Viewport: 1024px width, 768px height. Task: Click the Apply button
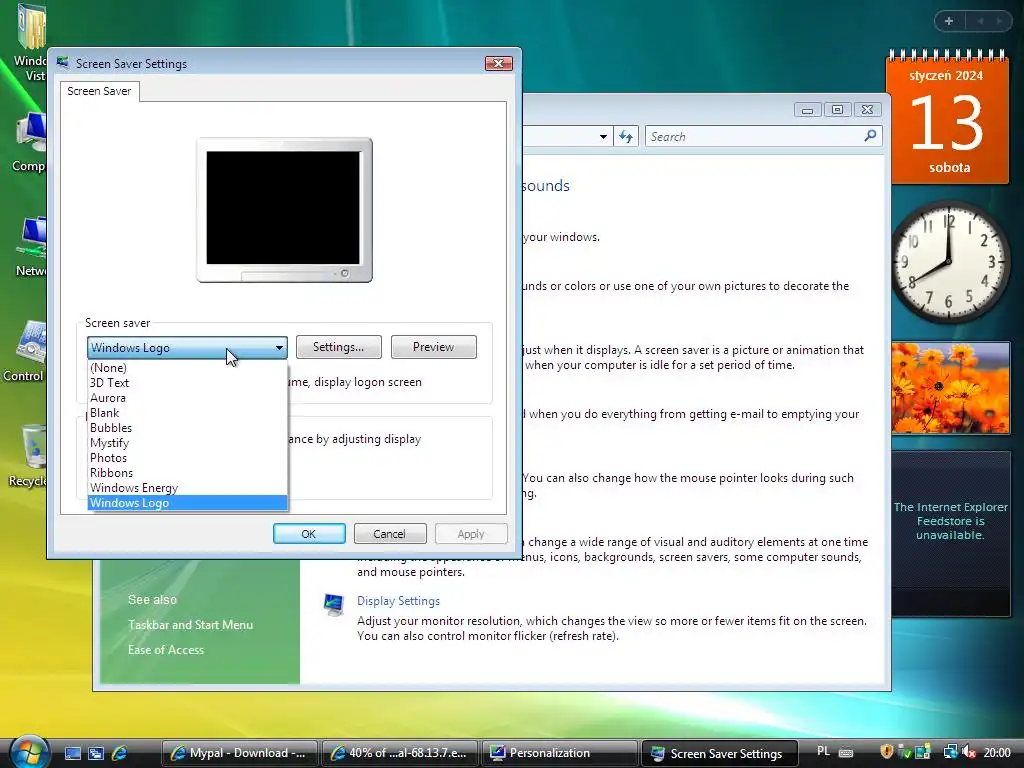[471, 534]
